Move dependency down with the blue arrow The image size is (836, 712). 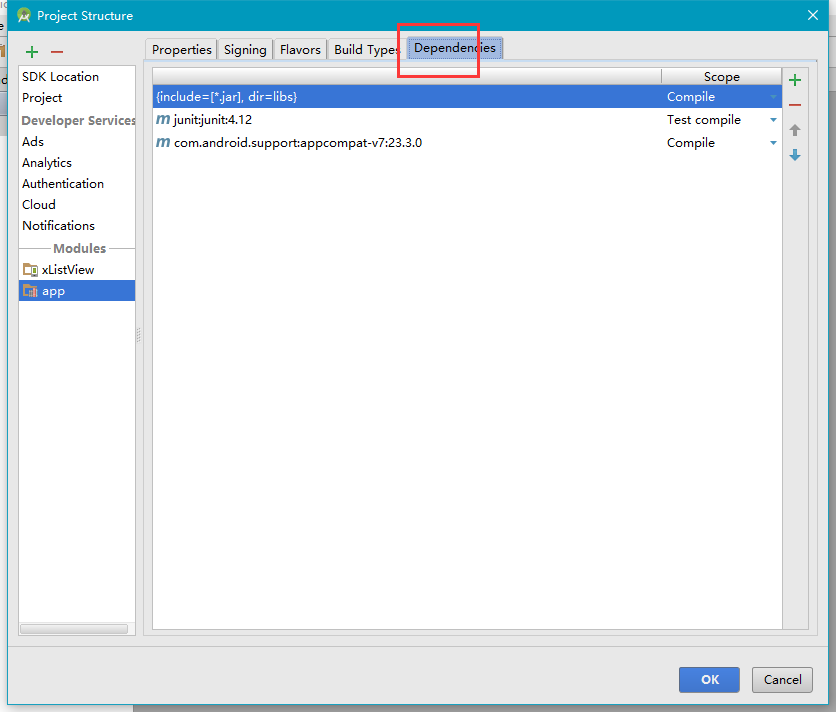794,155
